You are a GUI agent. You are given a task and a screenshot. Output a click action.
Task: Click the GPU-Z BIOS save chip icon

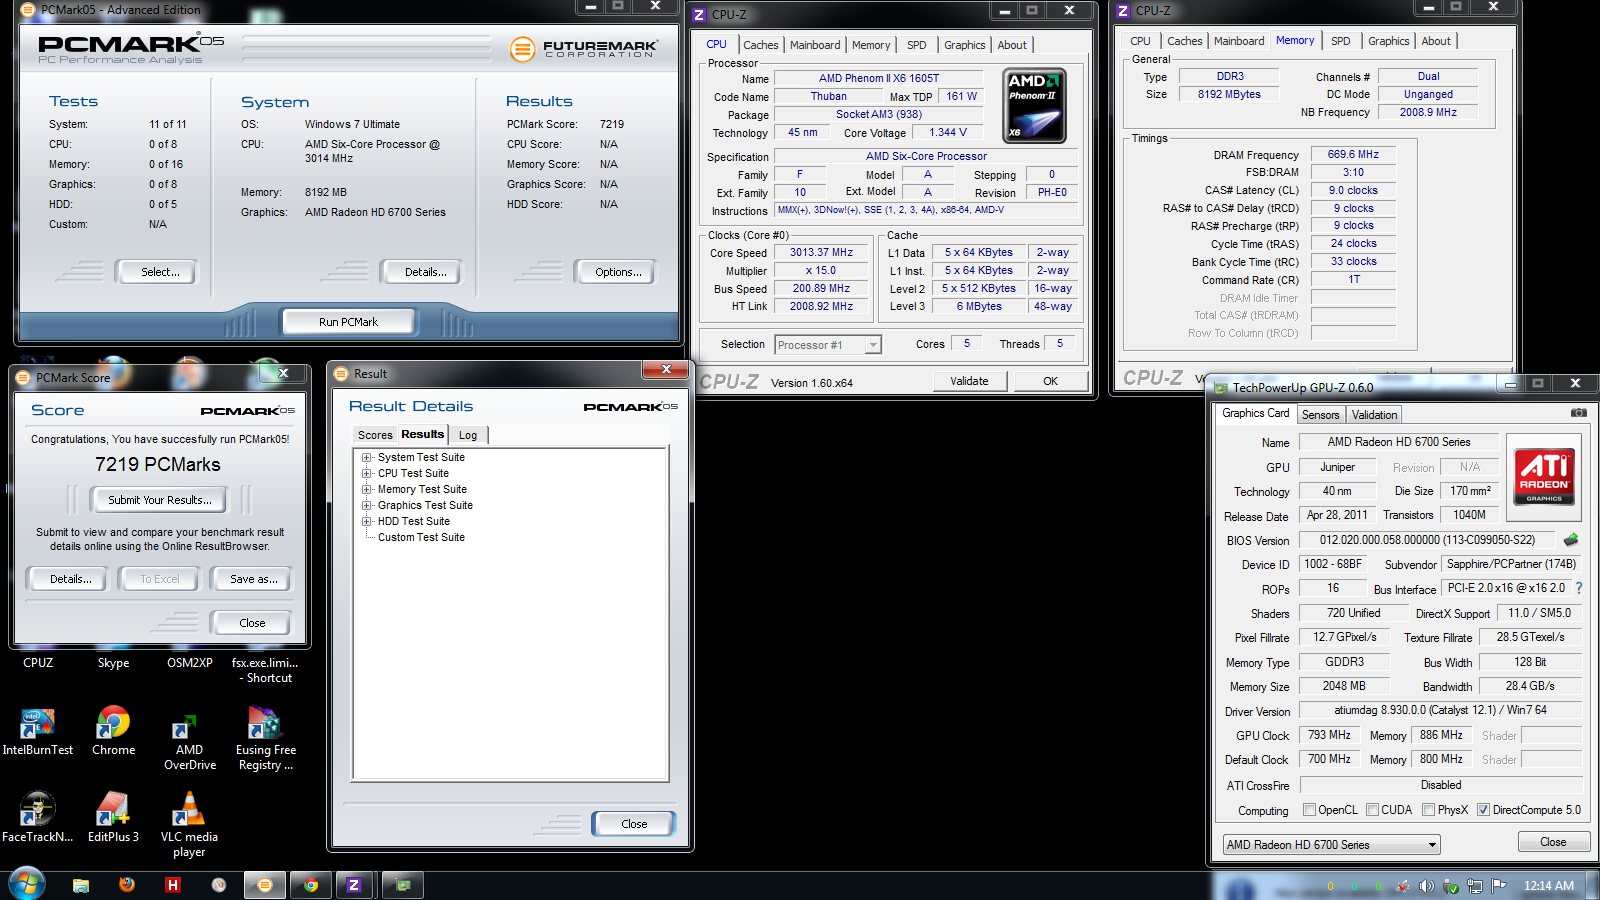click(x=1571, y=540)
